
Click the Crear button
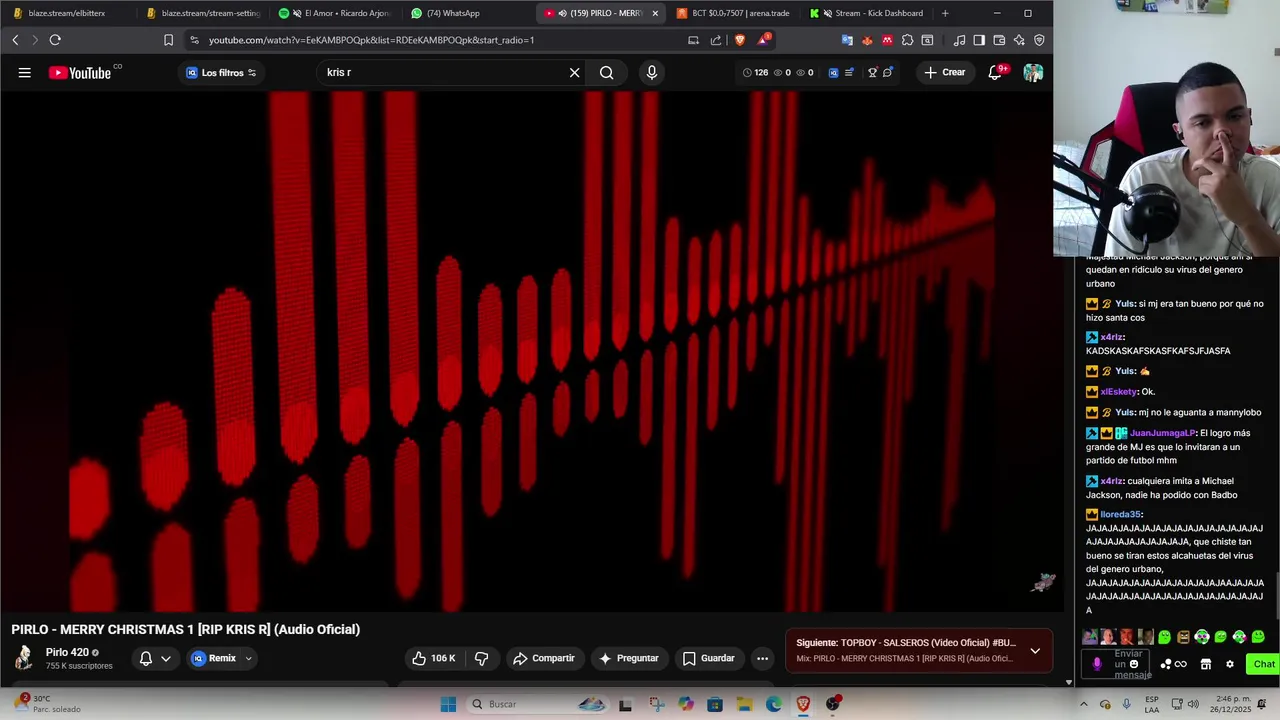(945, 72)
